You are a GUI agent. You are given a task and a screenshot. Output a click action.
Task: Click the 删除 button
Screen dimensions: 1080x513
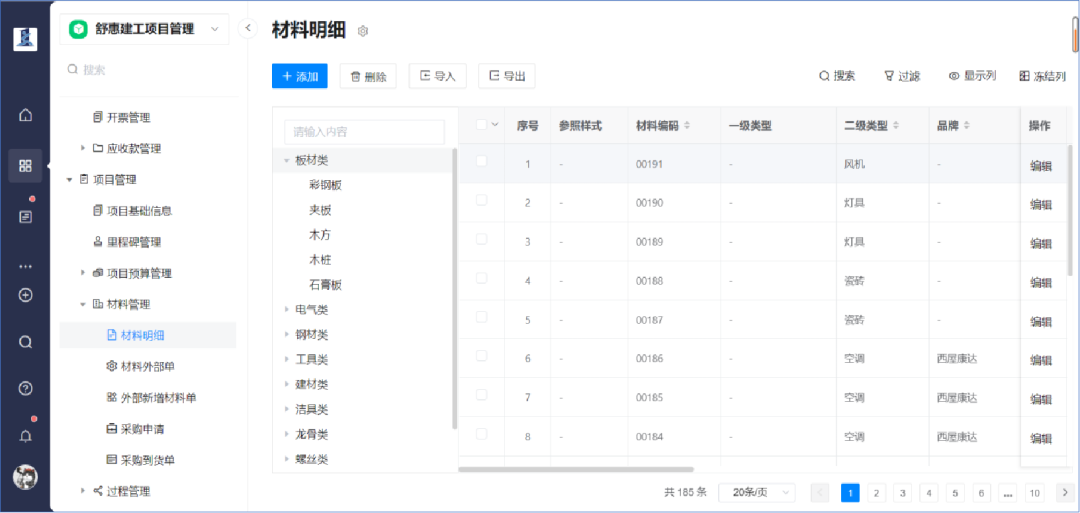(368, 76)
